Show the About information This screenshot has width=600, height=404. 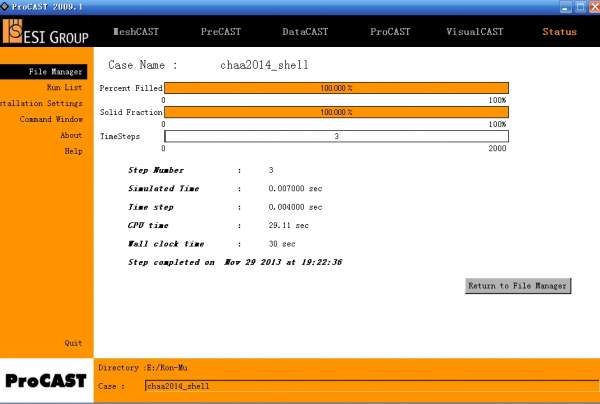[x=71, y=135]
